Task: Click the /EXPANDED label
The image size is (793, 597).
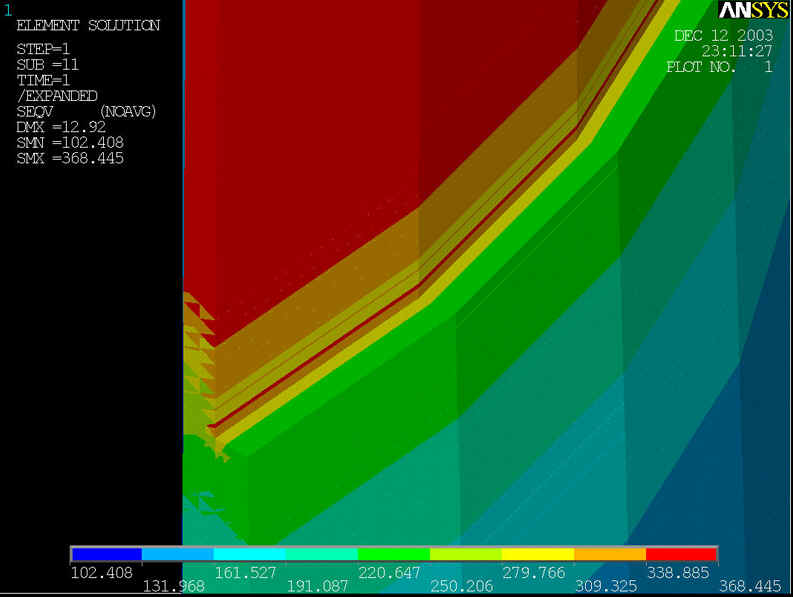Action: [57, 96]
